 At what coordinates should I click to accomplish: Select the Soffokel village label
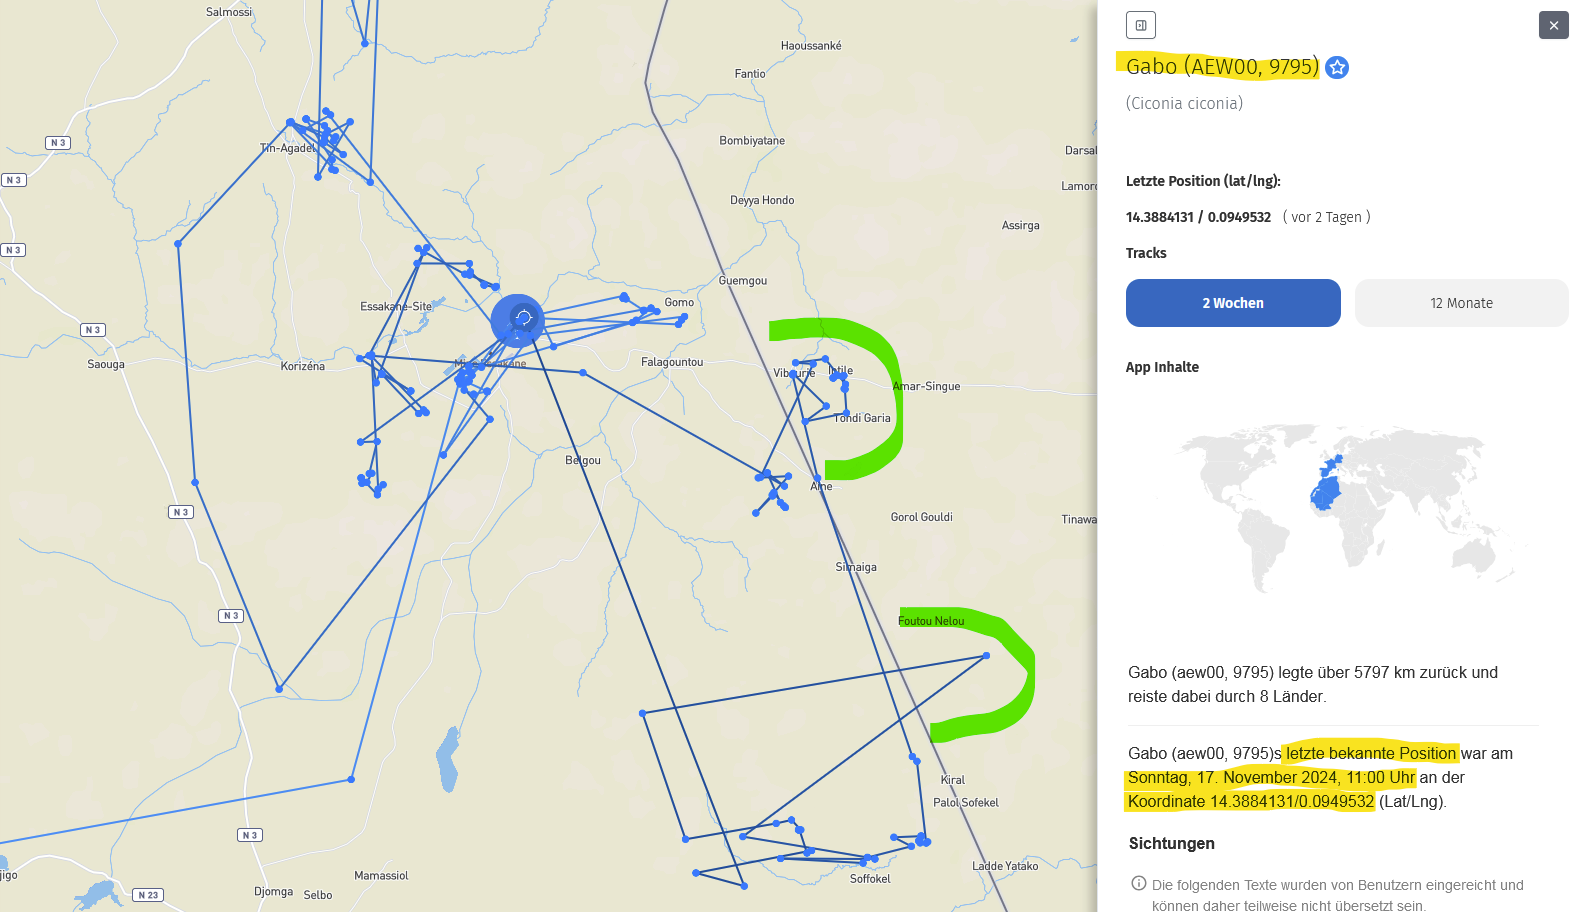tap(869, 879)
